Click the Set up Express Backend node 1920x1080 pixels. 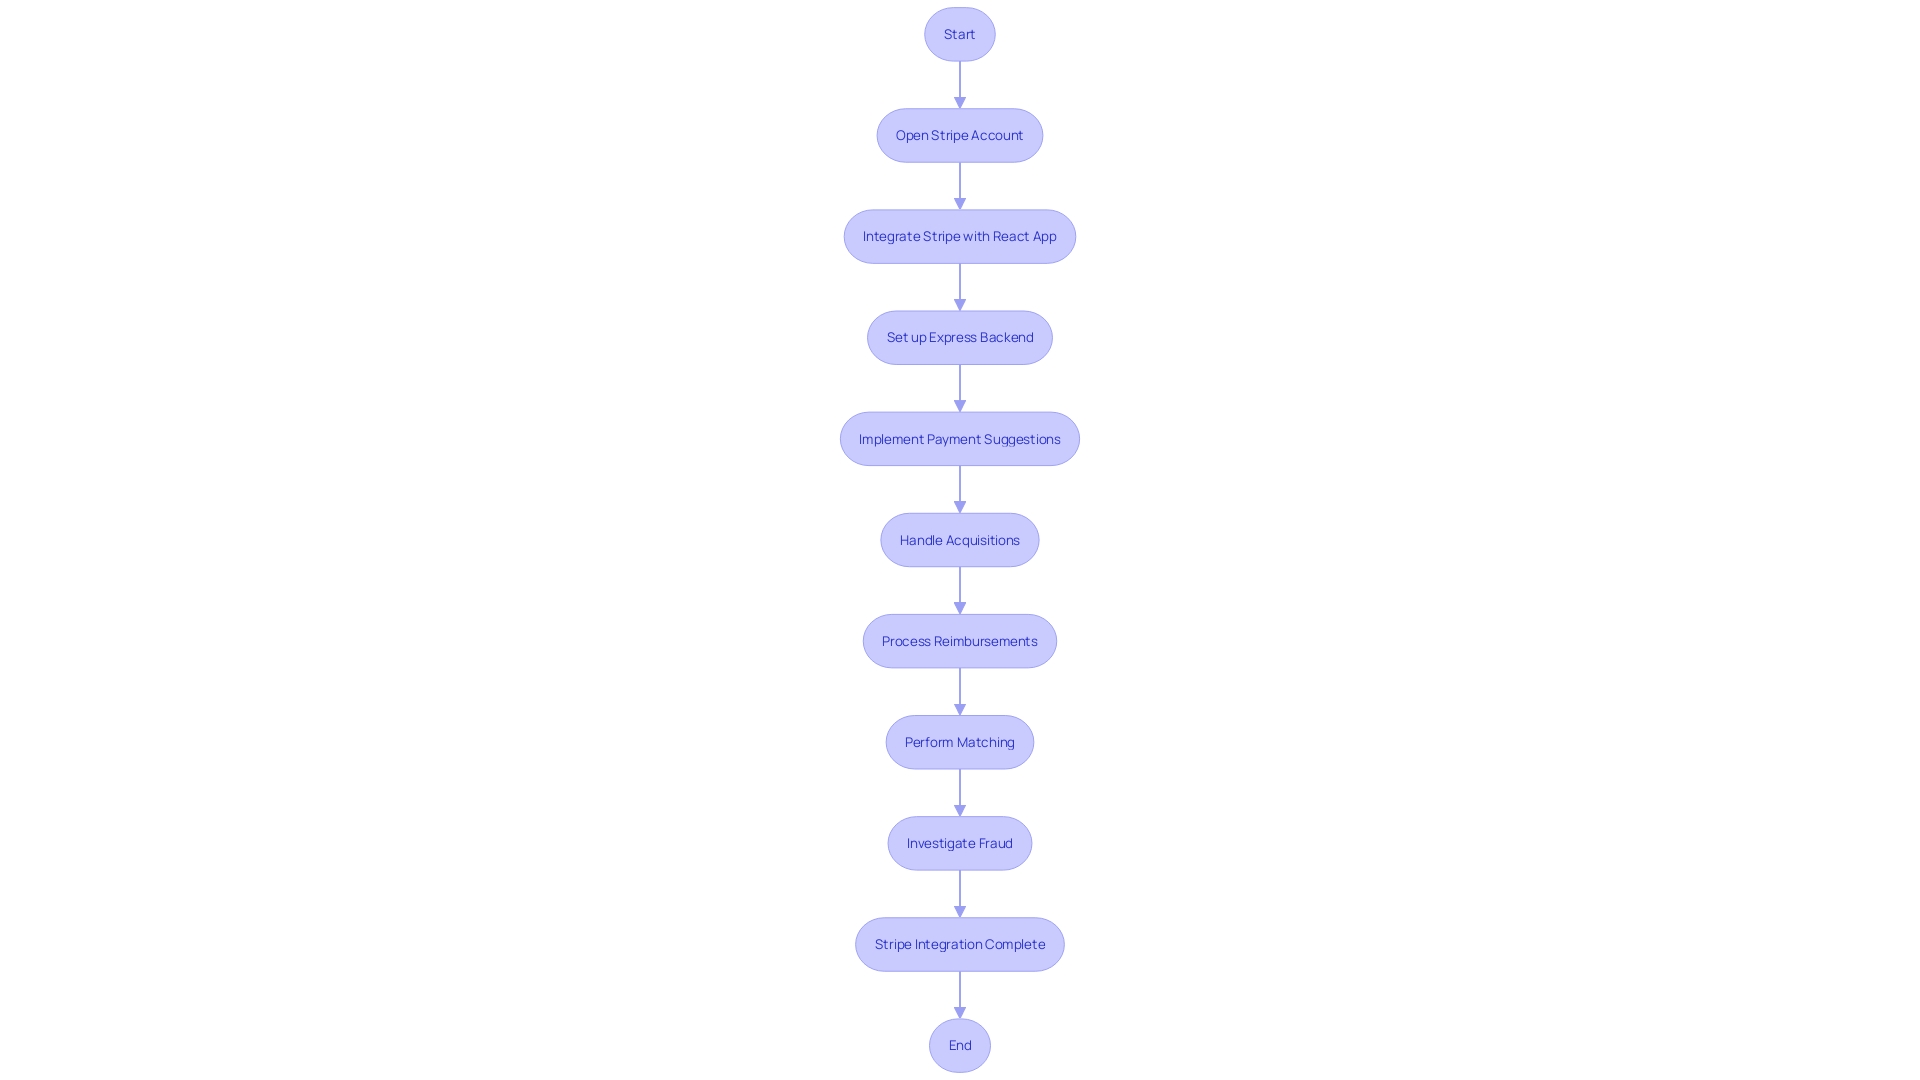coord(960,336)
